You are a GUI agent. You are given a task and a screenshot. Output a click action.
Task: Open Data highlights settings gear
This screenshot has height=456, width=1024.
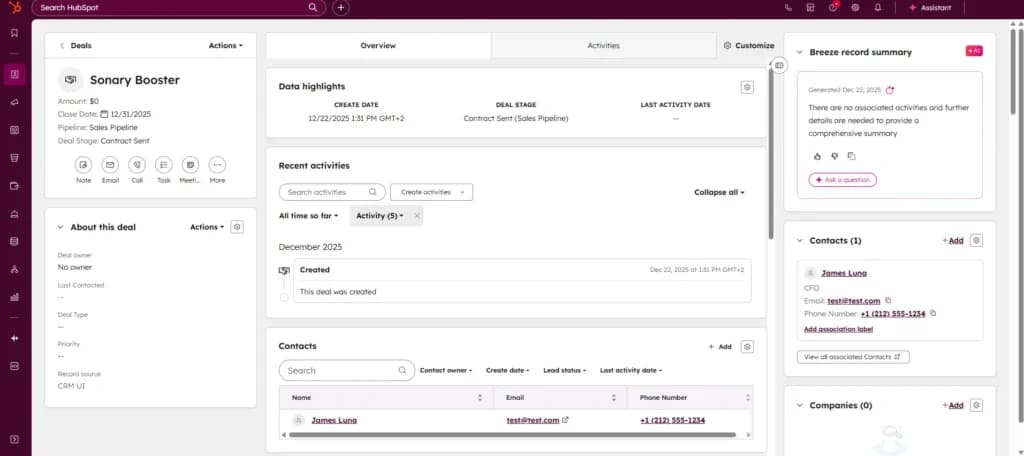(747, 88)
